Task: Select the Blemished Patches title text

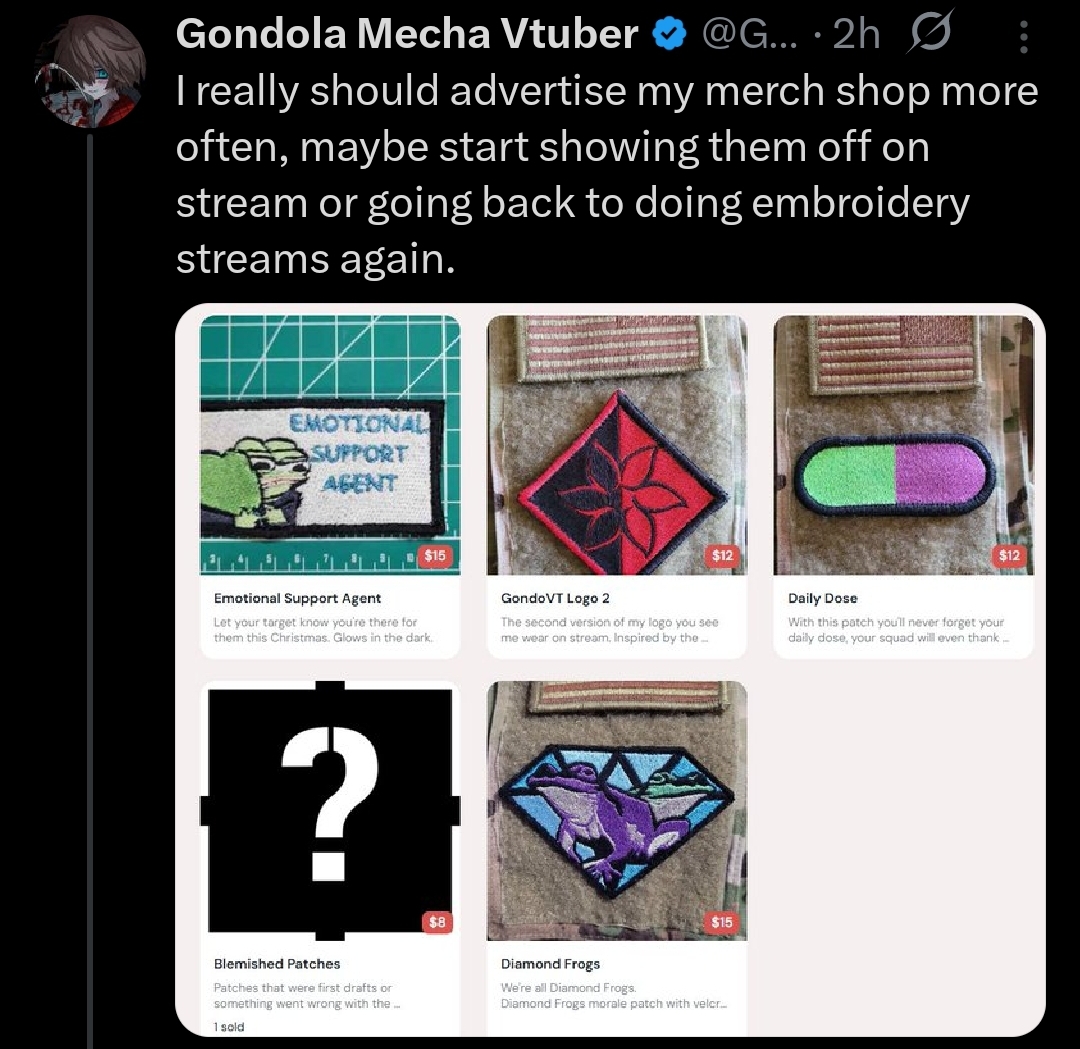Action: (277, 964)
